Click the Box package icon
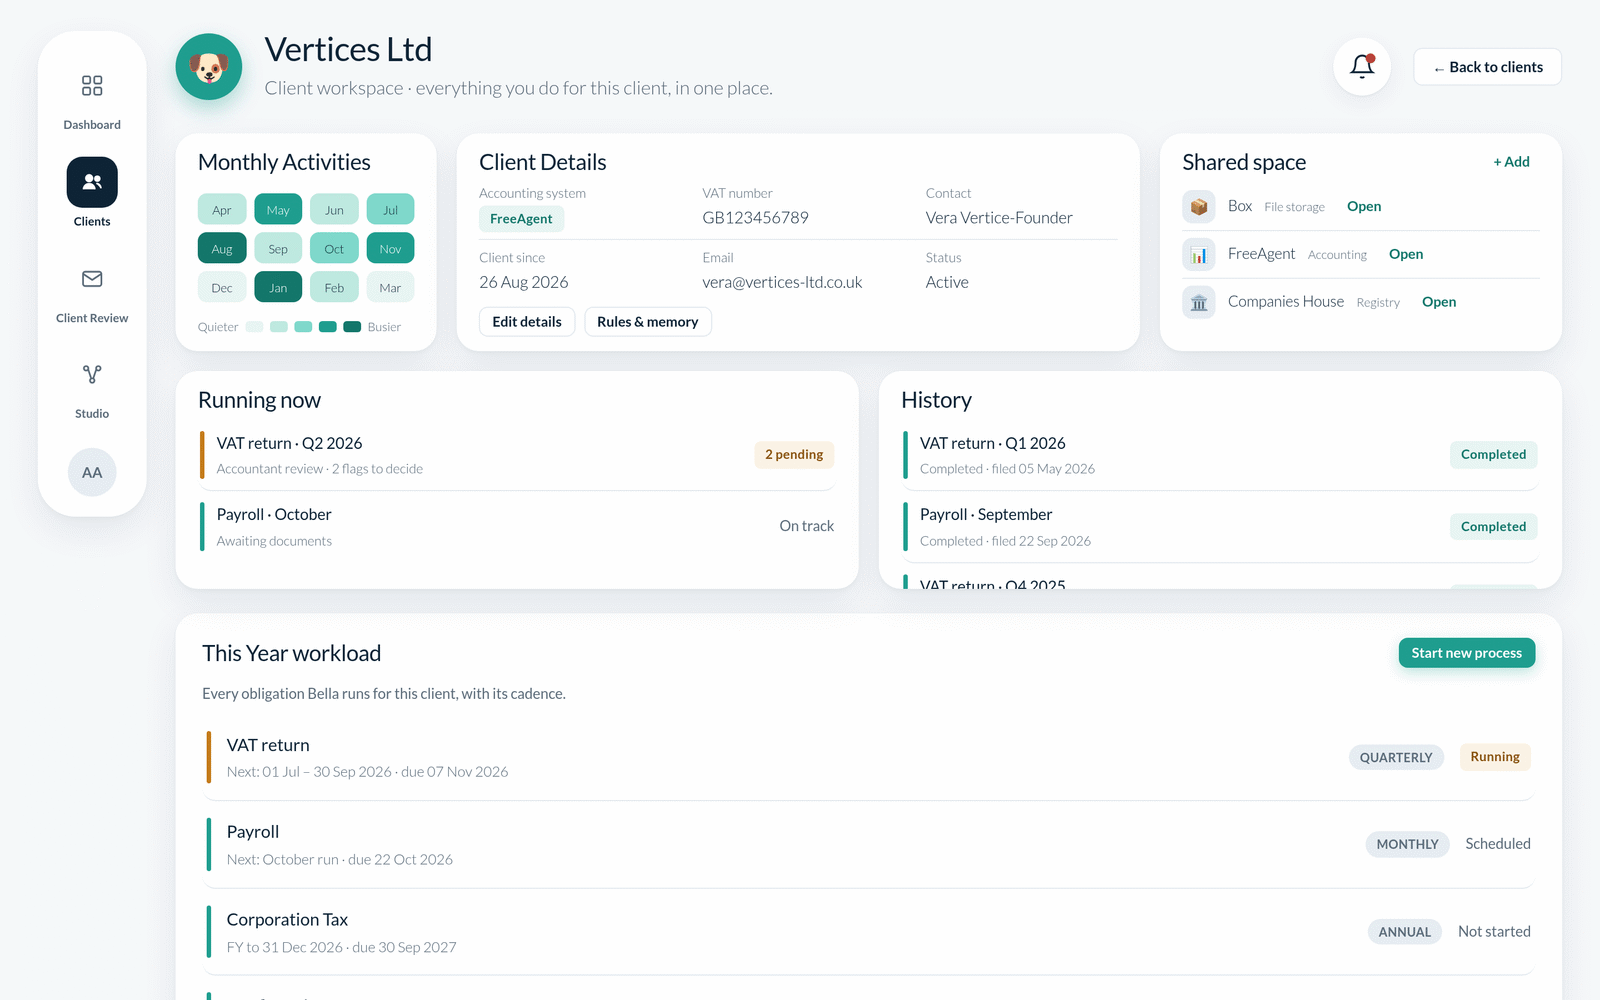The height and width of the screenshot is (1000, 1600). (x=1199, y=207)
